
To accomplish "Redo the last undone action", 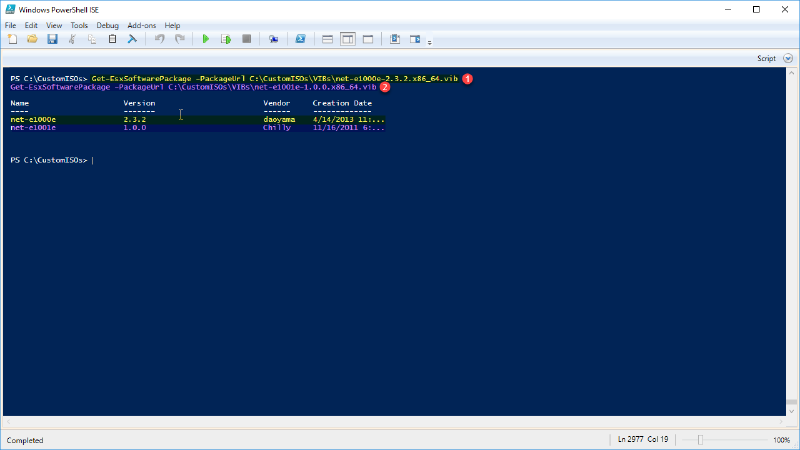I will (180, 39).
